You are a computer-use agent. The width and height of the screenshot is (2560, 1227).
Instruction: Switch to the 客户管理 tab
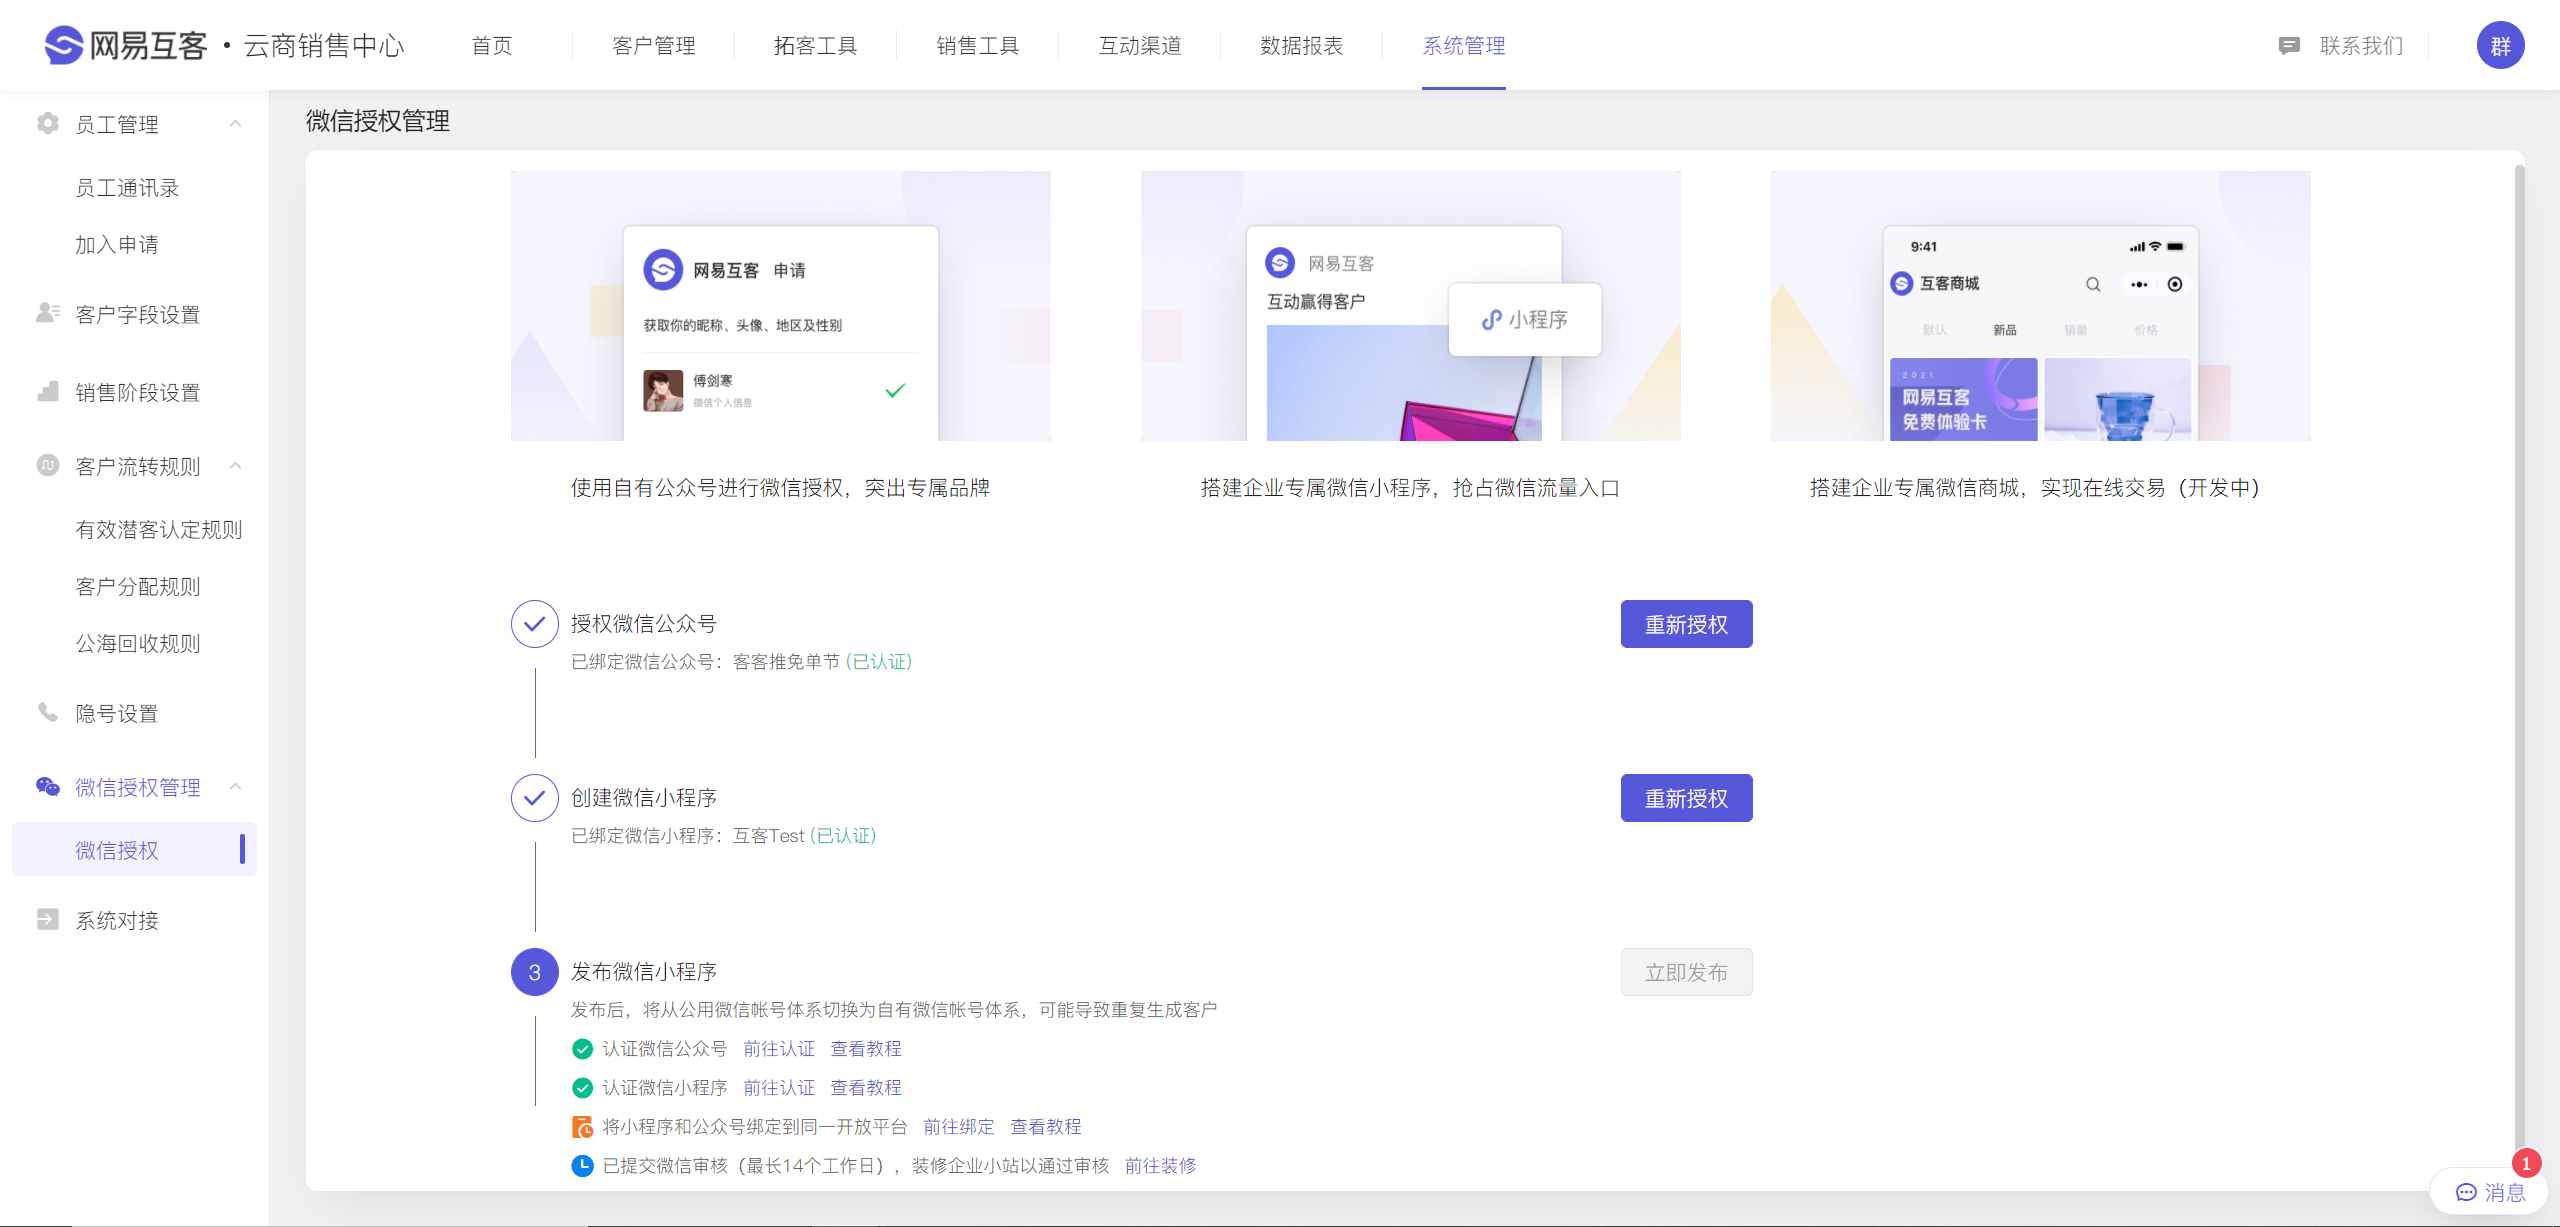click(x=654, y=46)
